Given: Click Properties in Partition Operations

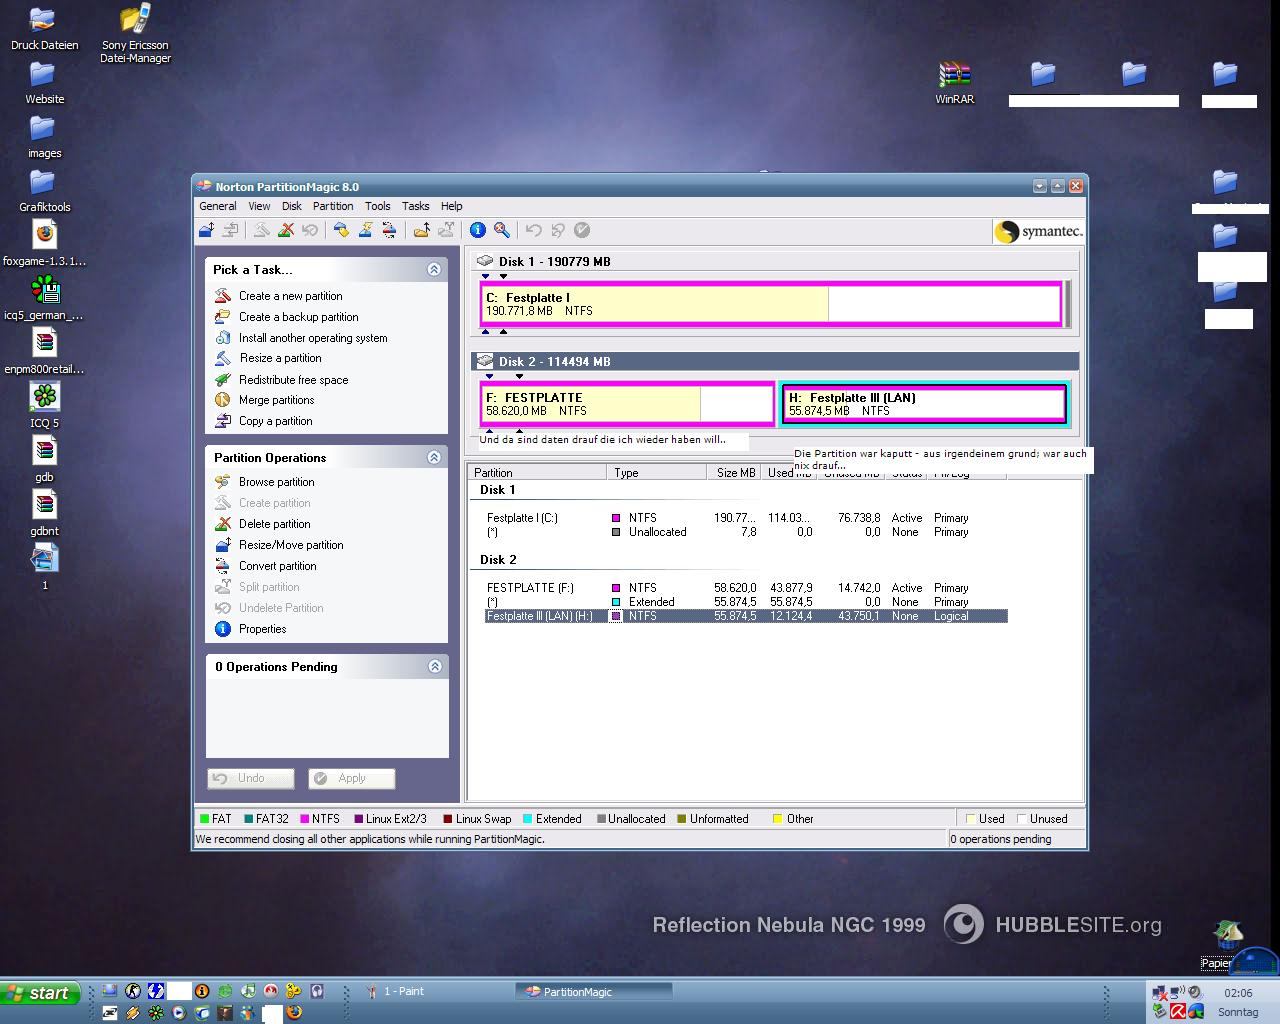Looking at the screenshot, I should [250, 629].
